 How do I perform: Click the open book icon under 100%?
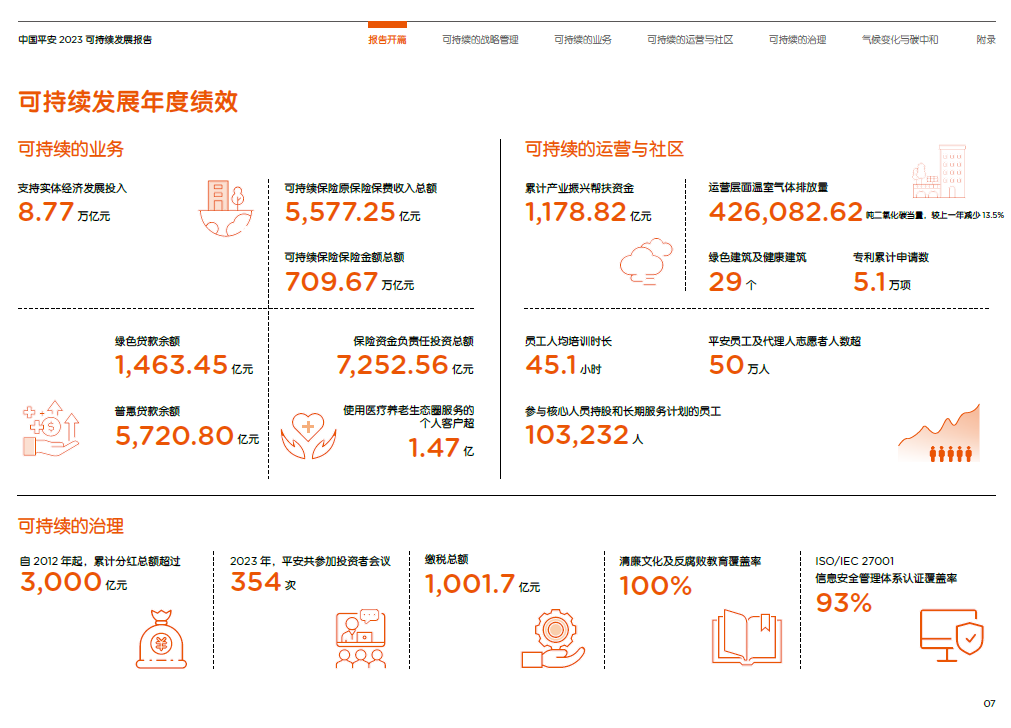coord(745,638)
